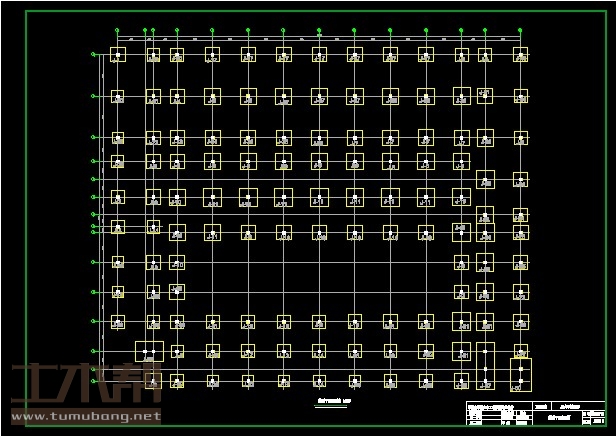Pick the topmost green axis bubble on left side
The height and width of the screenshot is (436, 616).
pos(94,53)
